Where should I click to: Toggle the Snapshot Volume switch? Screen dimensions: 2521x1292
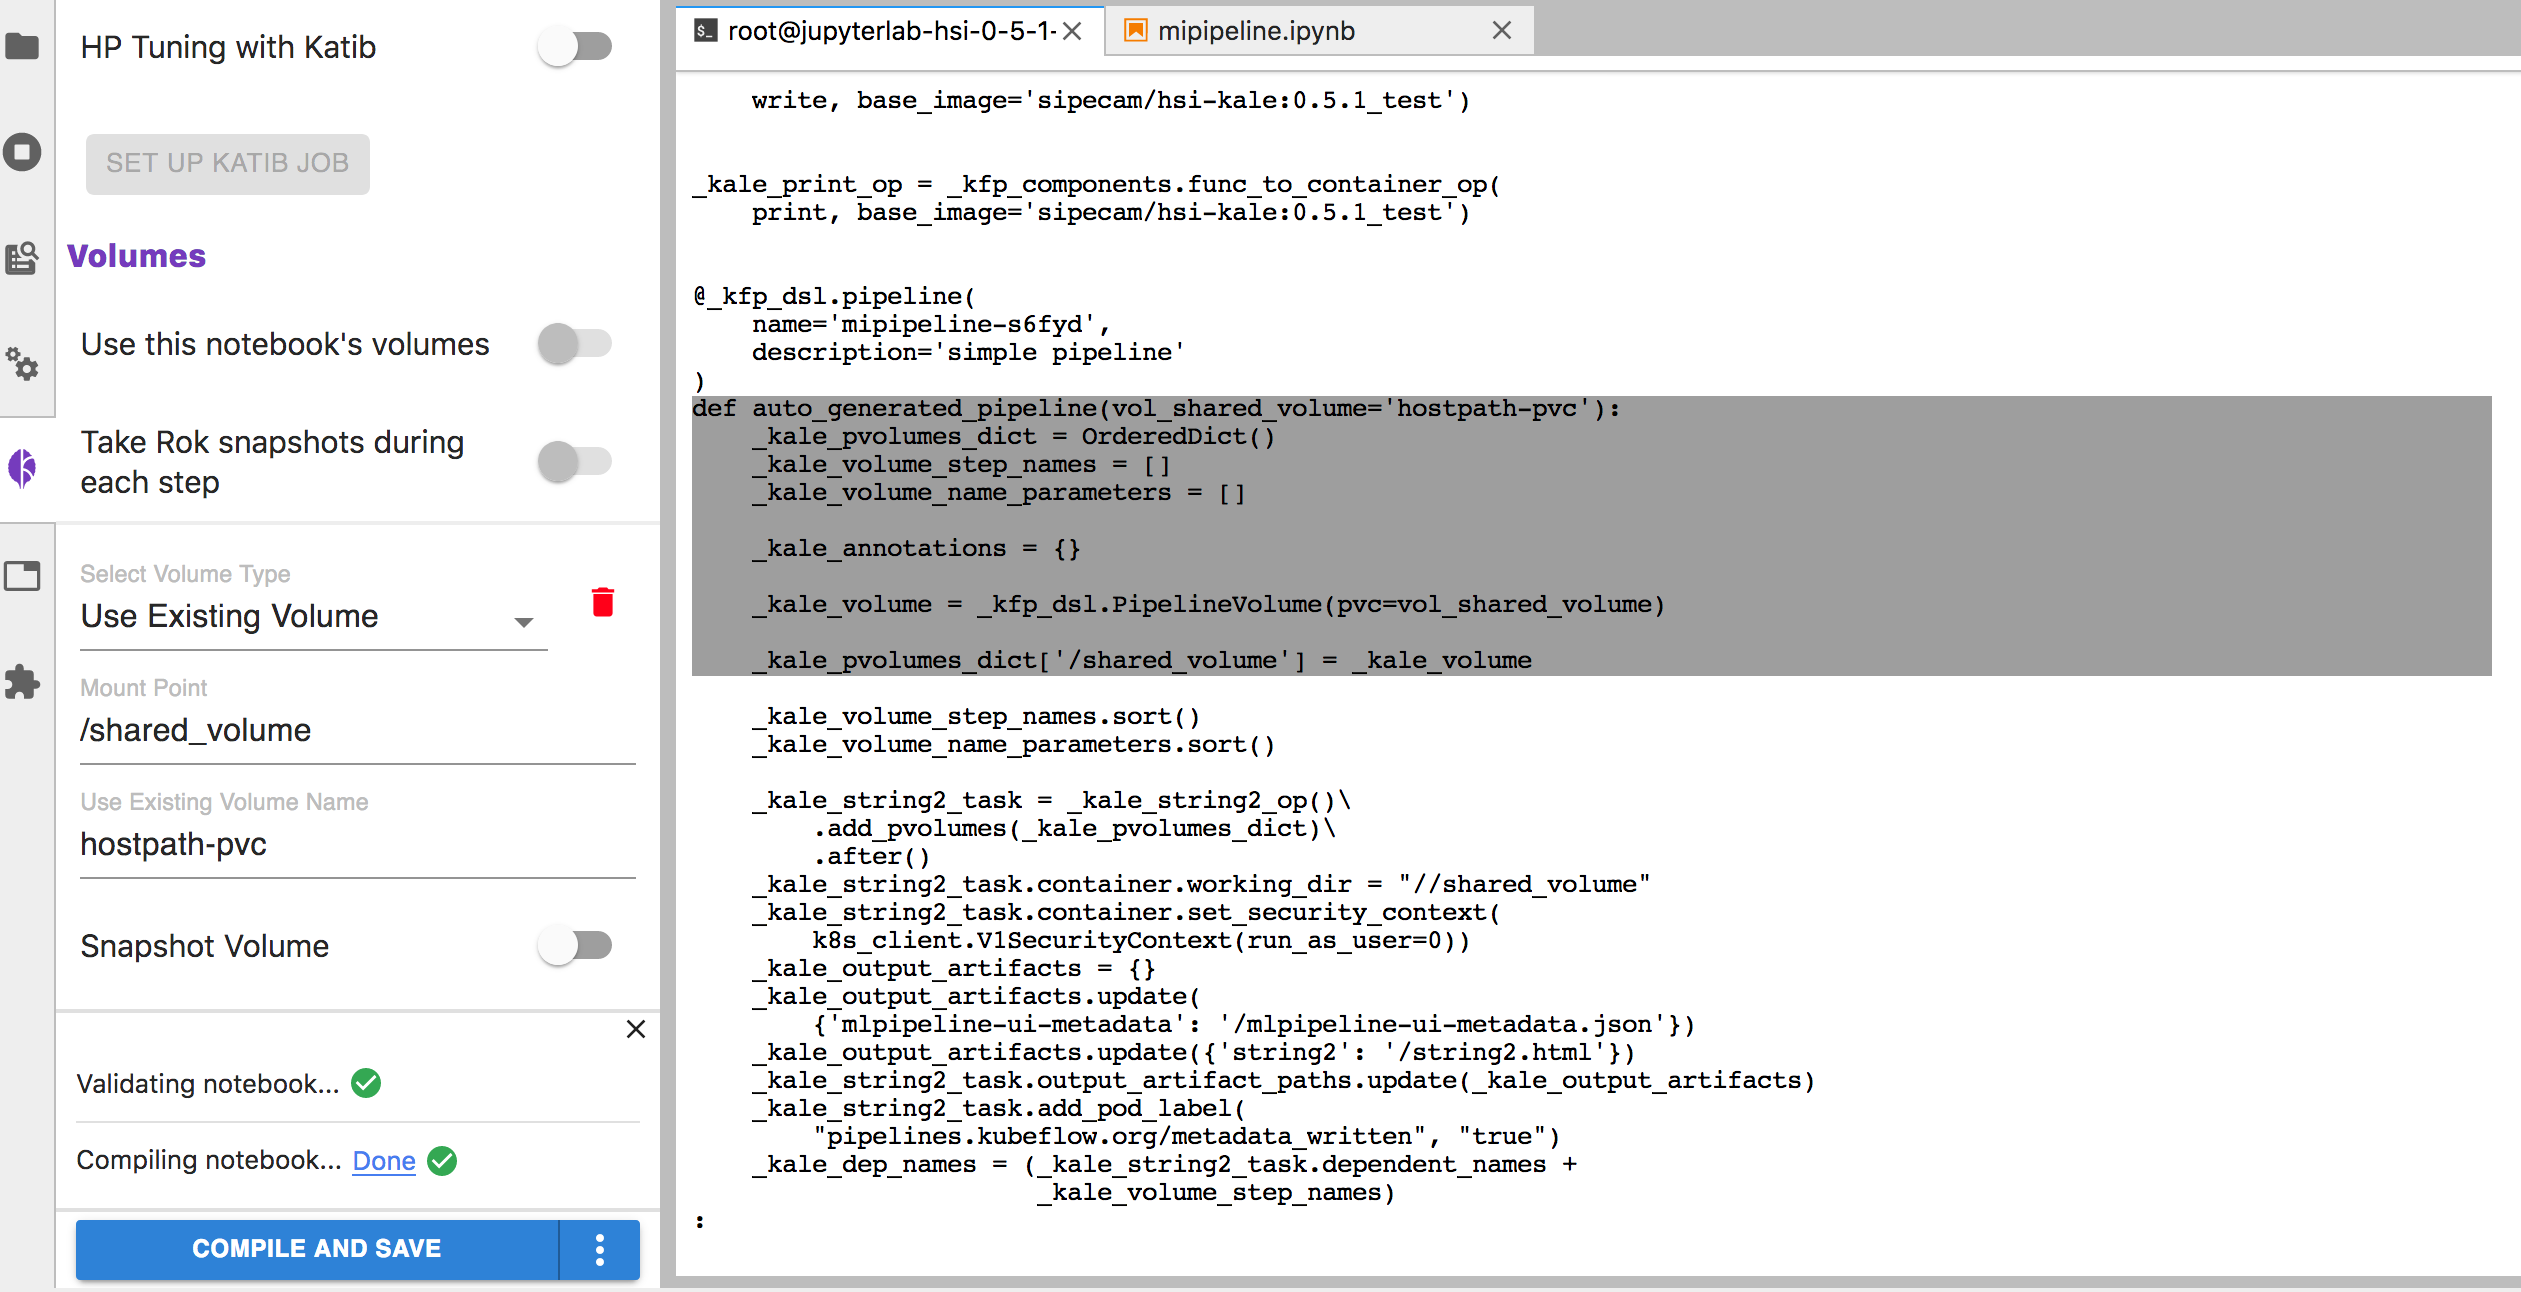576,945
